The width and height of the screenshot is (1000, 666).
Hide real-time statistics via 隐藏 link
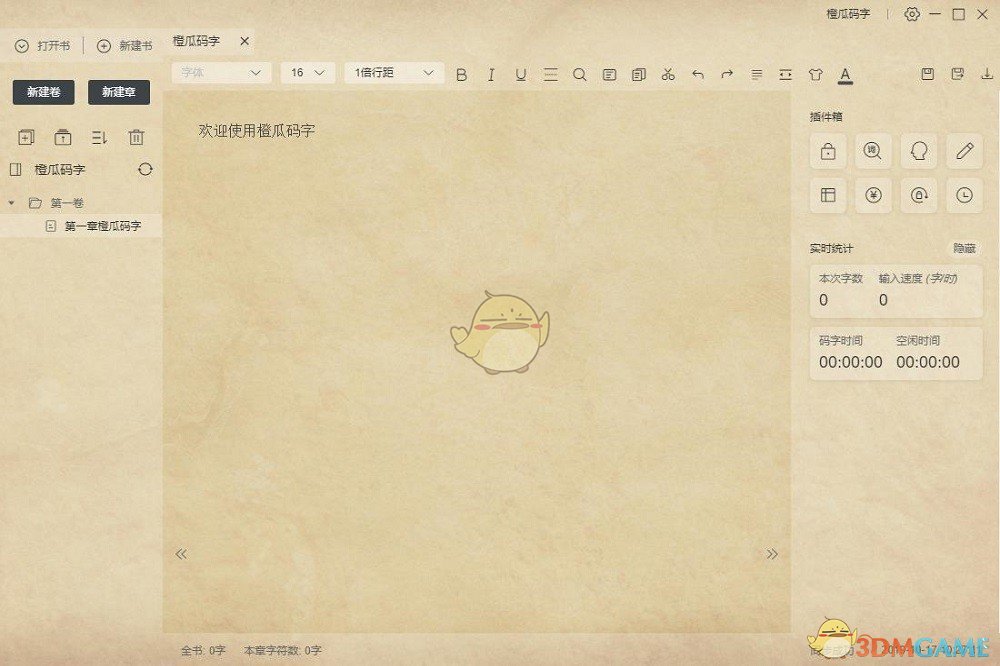pyautogui.click(x=963, y=248)
